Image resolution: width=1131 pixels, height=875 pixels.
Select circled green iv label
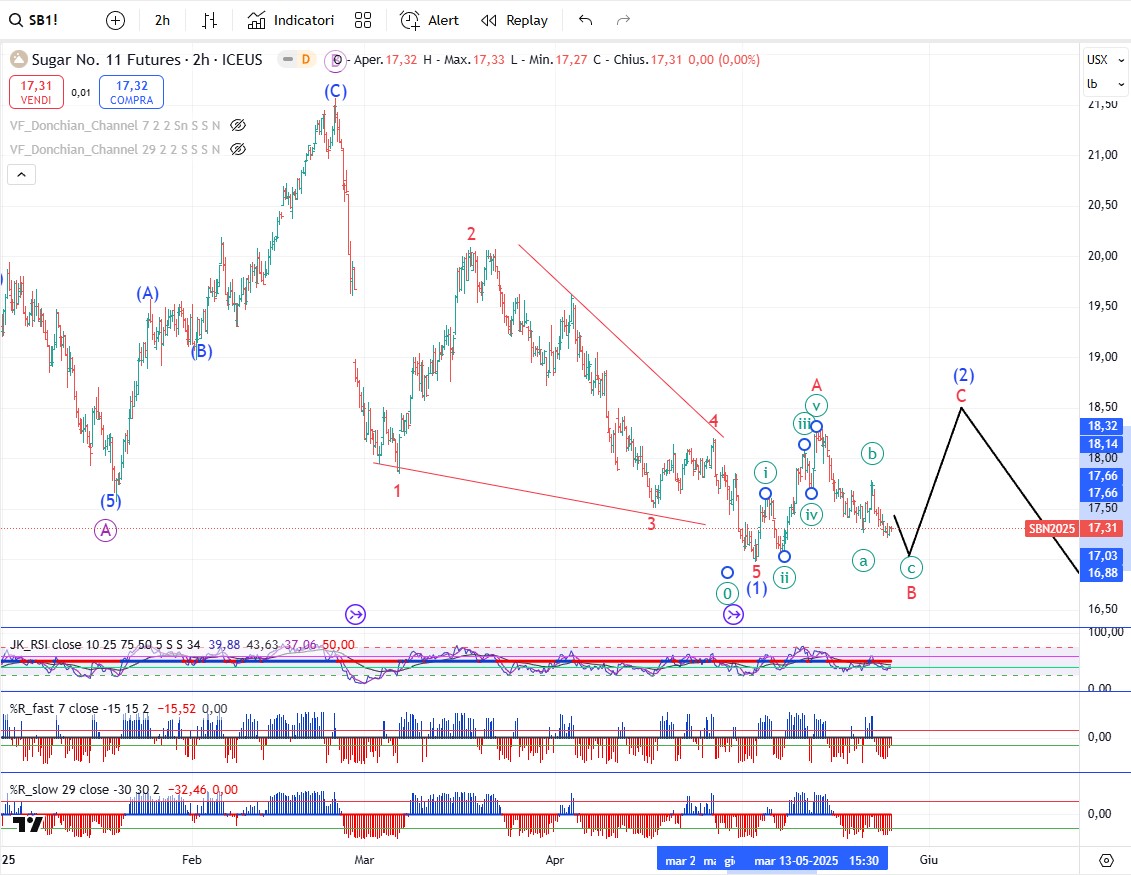click(811, 515)
